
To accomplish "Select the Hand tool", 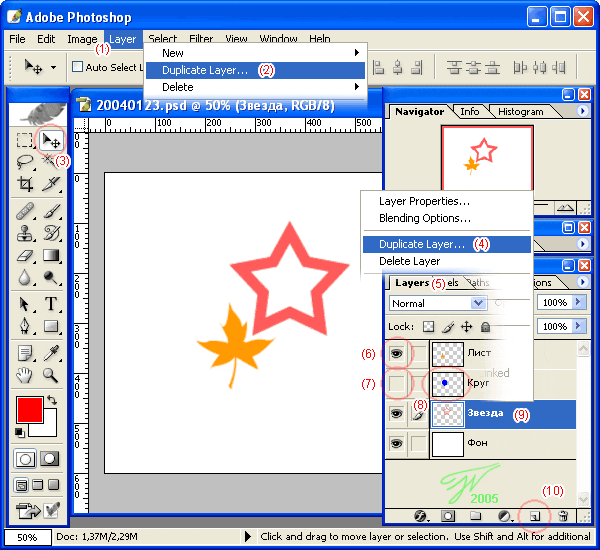I will (25, 375).
